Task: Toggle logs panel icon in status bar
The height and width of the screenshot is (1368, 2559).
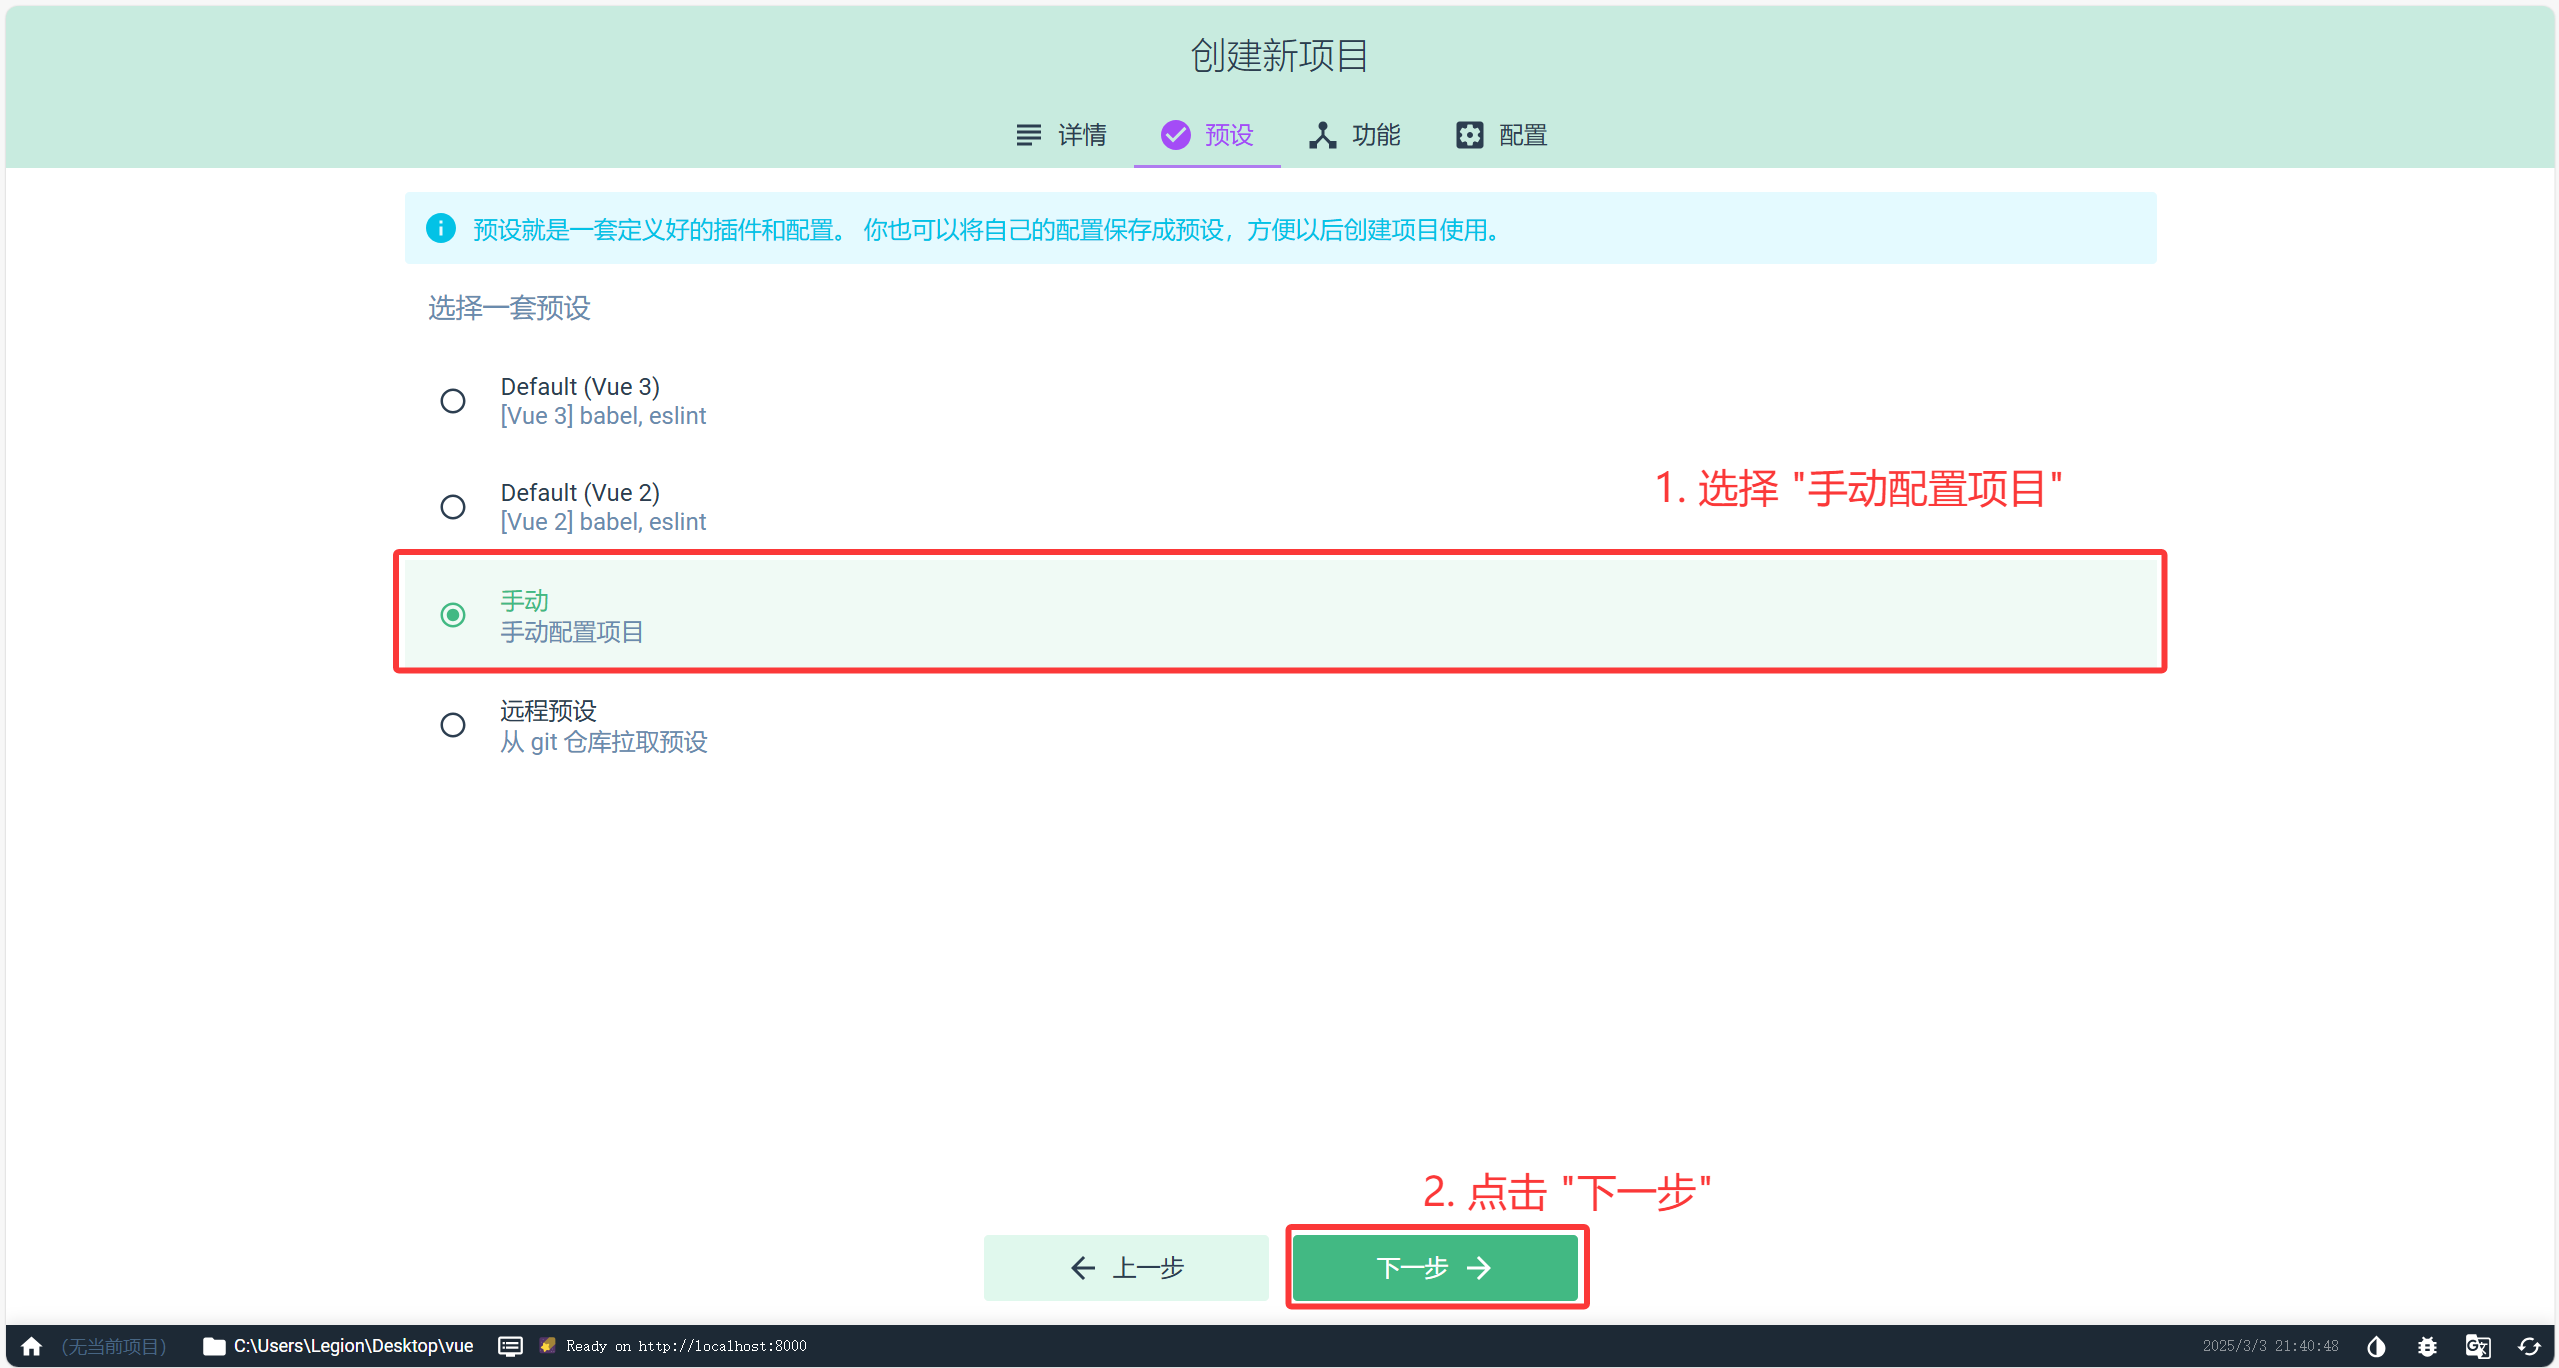Action: (x=510, y=1346)
